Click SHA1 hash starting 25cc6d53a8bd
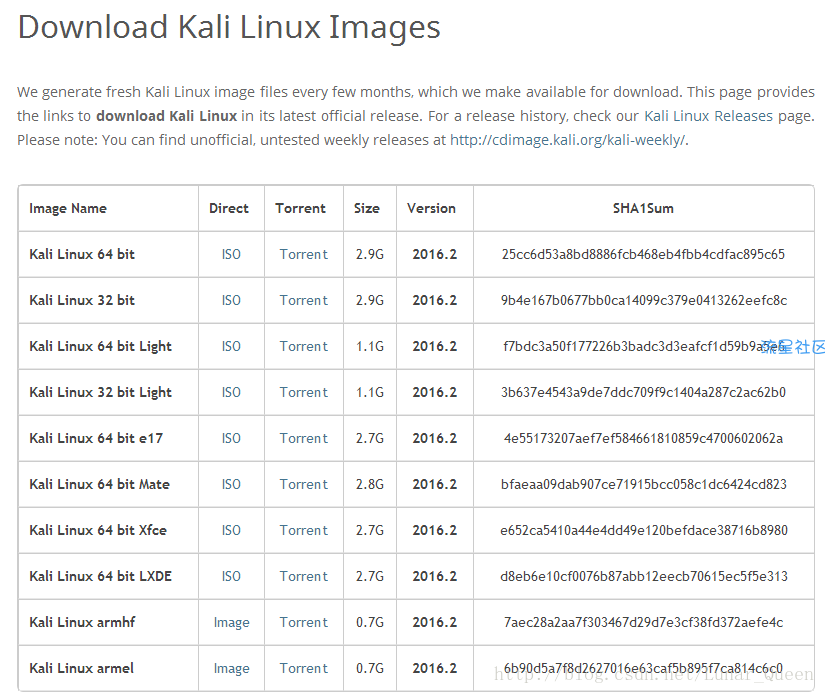This screenshot has width=825, height=694. click(x=643, y=254)
